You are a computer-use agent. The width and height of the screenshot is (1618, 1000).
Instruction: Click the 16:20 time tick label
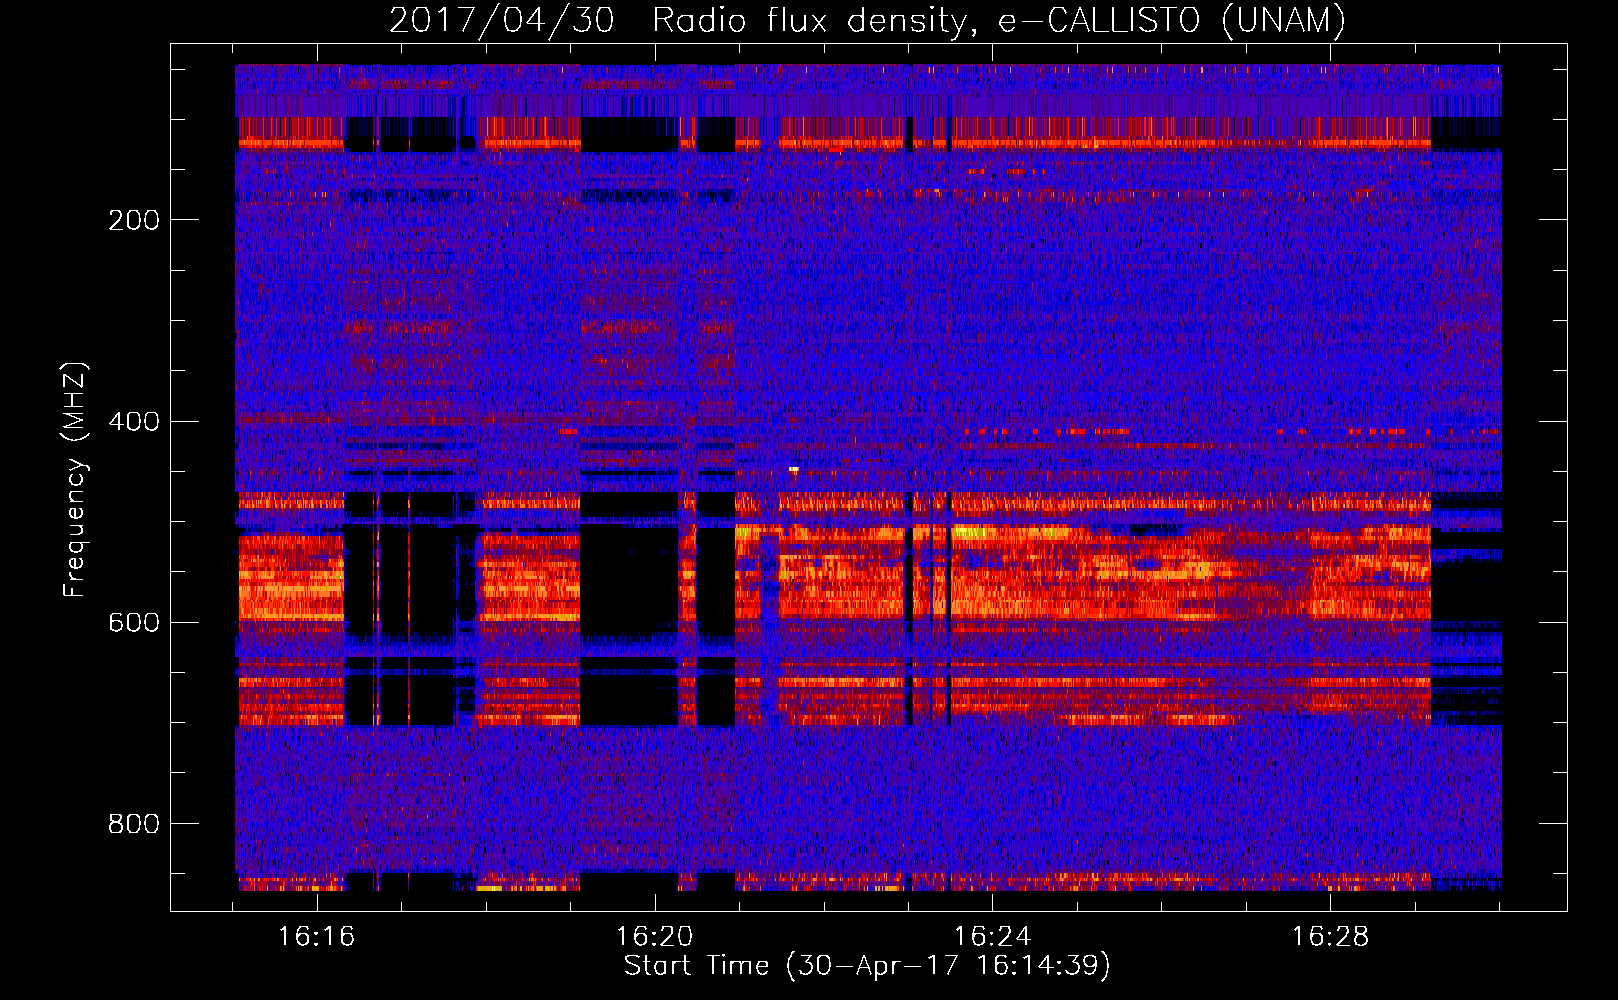(x=655, y=937)
